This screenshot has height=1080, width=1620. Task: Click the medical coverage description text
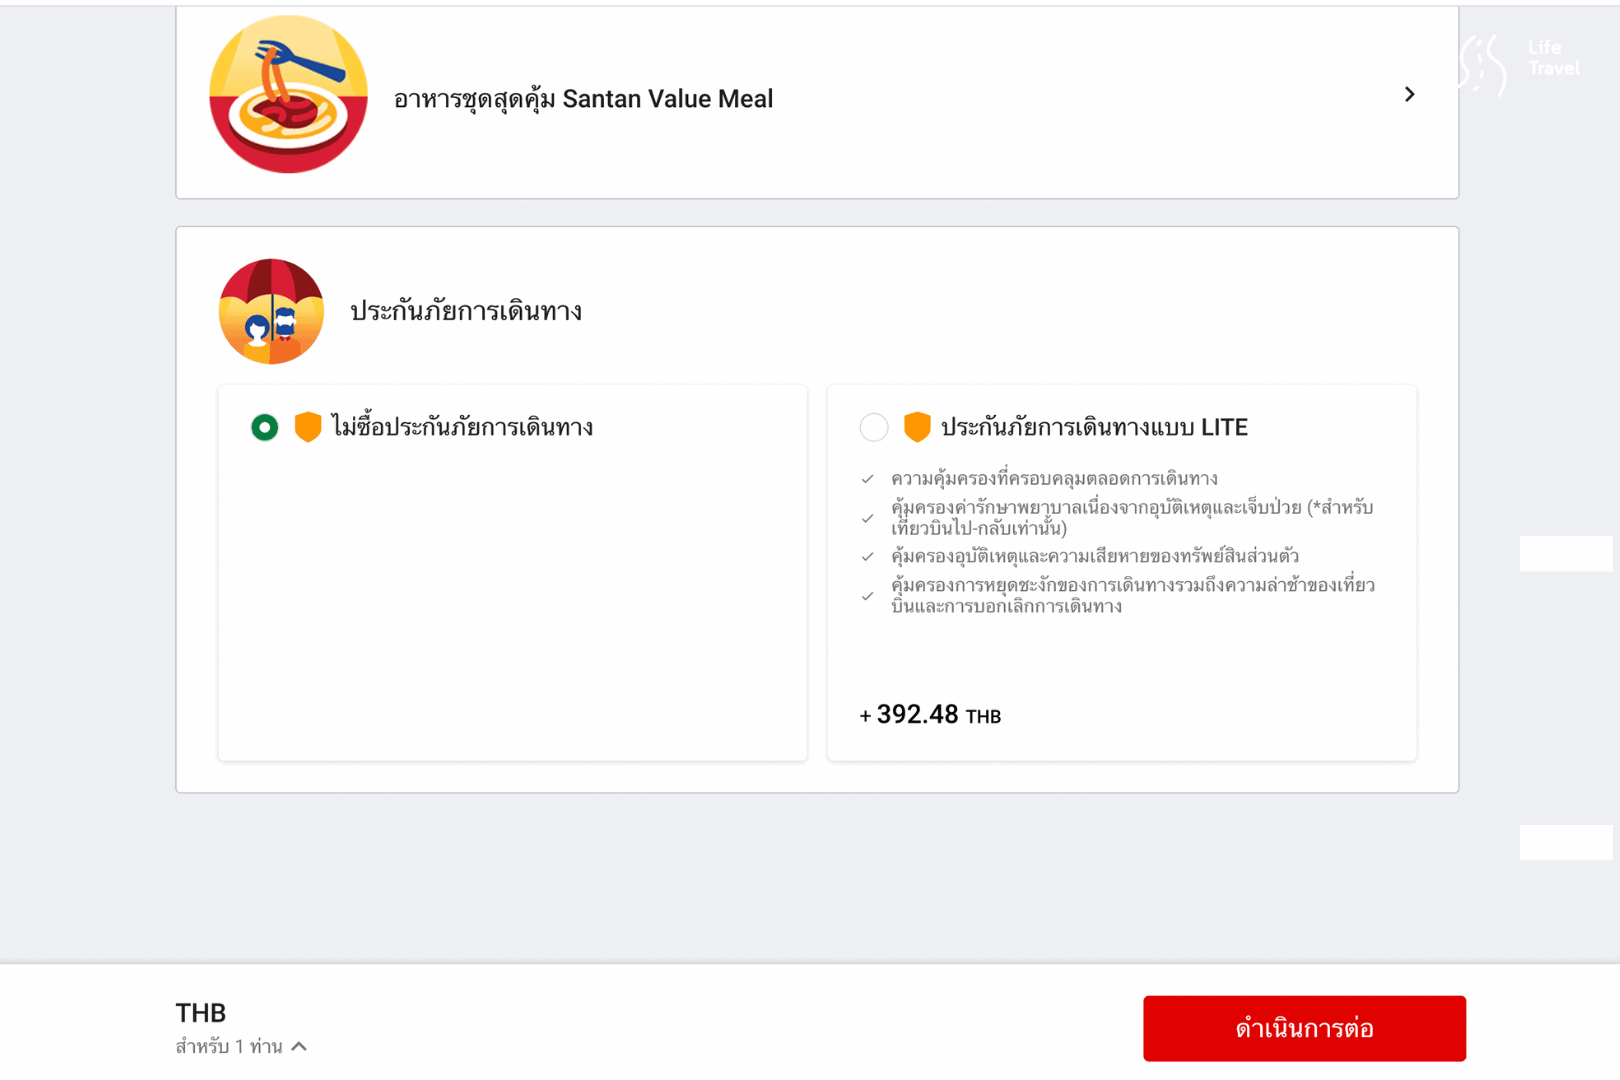pyautogui.click(x=1132, y=518)
